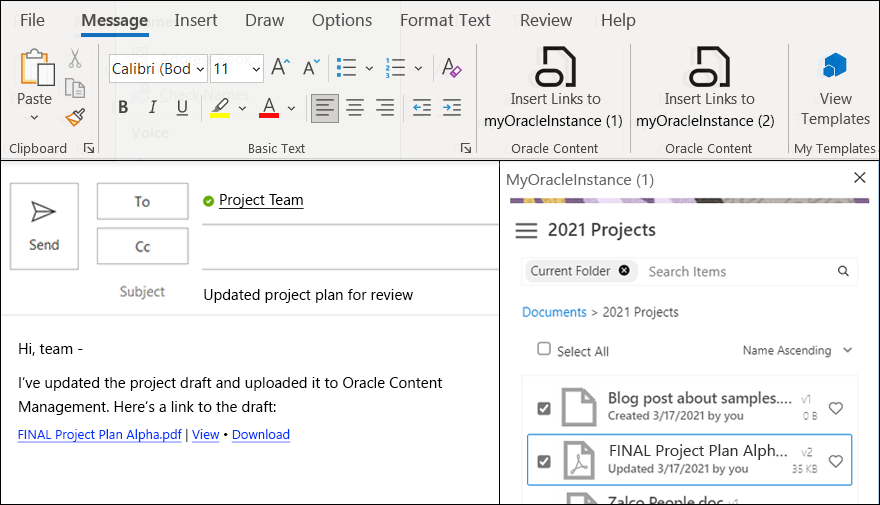Remove the Current Folder filter chip
The image size is (880, 505).
624,270
